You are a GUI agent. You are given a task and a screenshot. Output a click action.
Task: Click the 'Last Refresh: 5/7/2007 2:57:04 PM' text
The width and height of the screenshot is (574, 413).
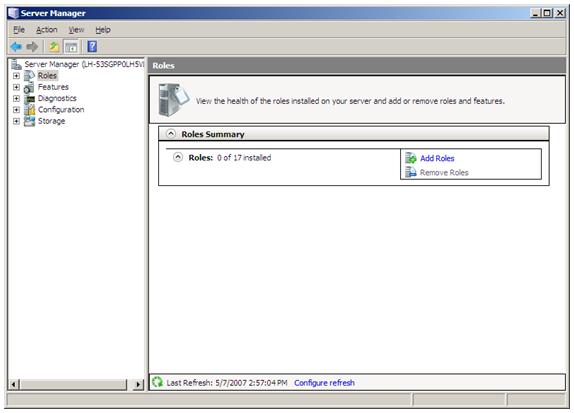227,383
